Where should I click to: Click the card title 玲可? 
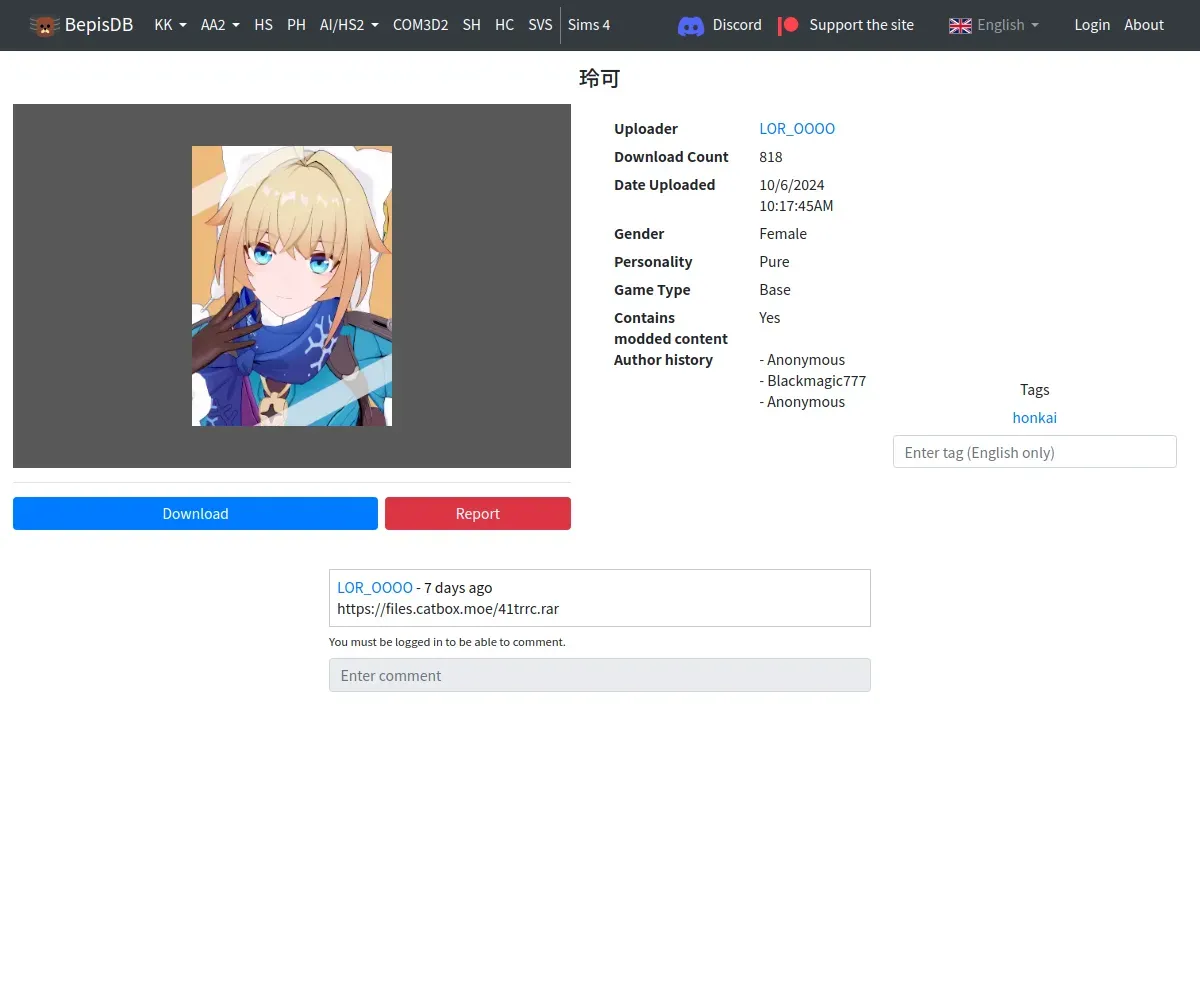(x=600, y=78)
